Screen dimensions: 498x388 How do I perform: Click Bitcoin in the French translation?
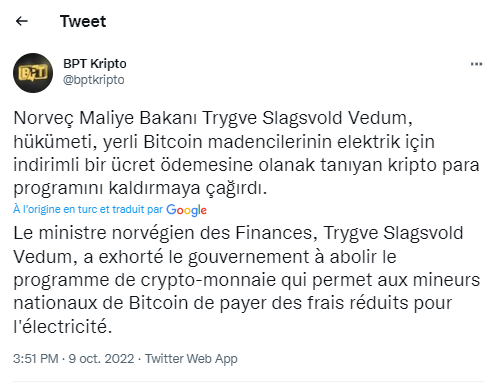pyautogui.click(x=158, y=303)
